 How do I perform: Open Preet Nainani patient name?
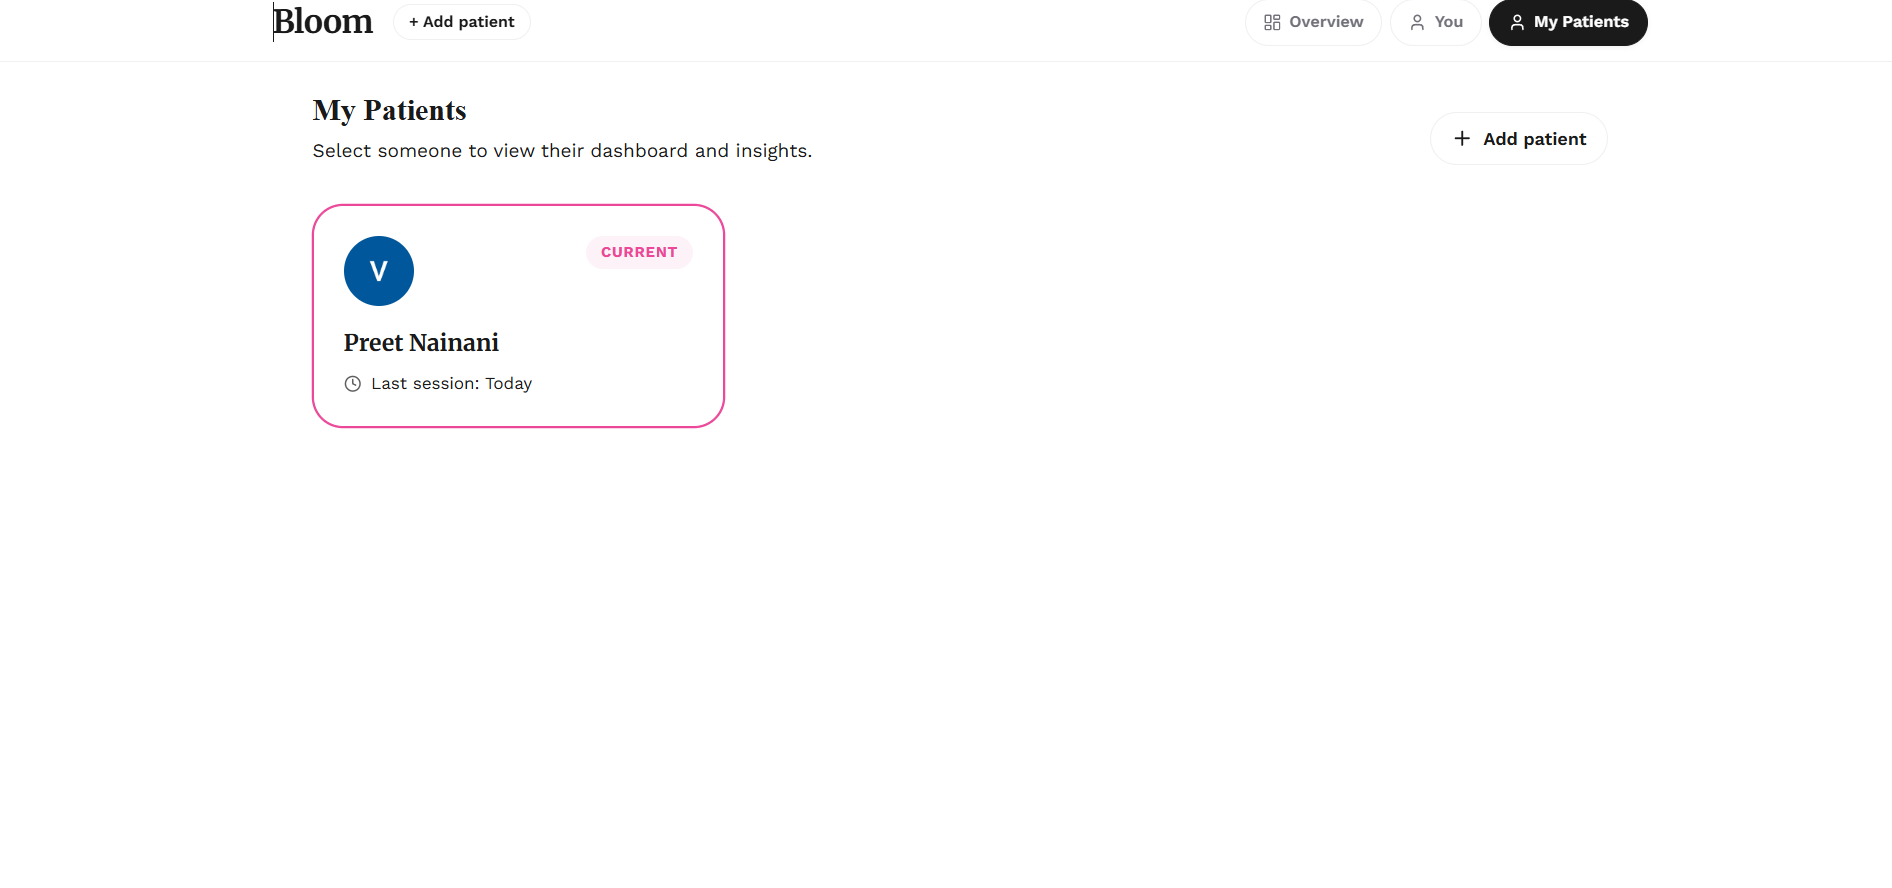pyautogui.click(x=421, y=343)
